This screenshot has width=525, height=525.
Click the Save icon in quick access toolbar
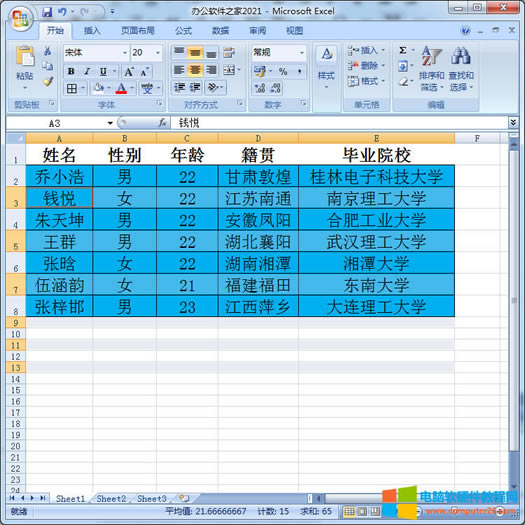(x=47, y=12)
